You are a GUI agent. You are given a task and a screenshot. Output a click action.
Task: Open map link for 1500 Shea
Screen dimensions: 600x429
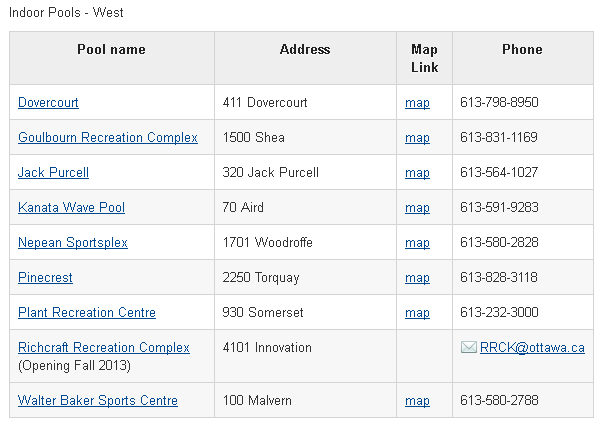(417, 138)
